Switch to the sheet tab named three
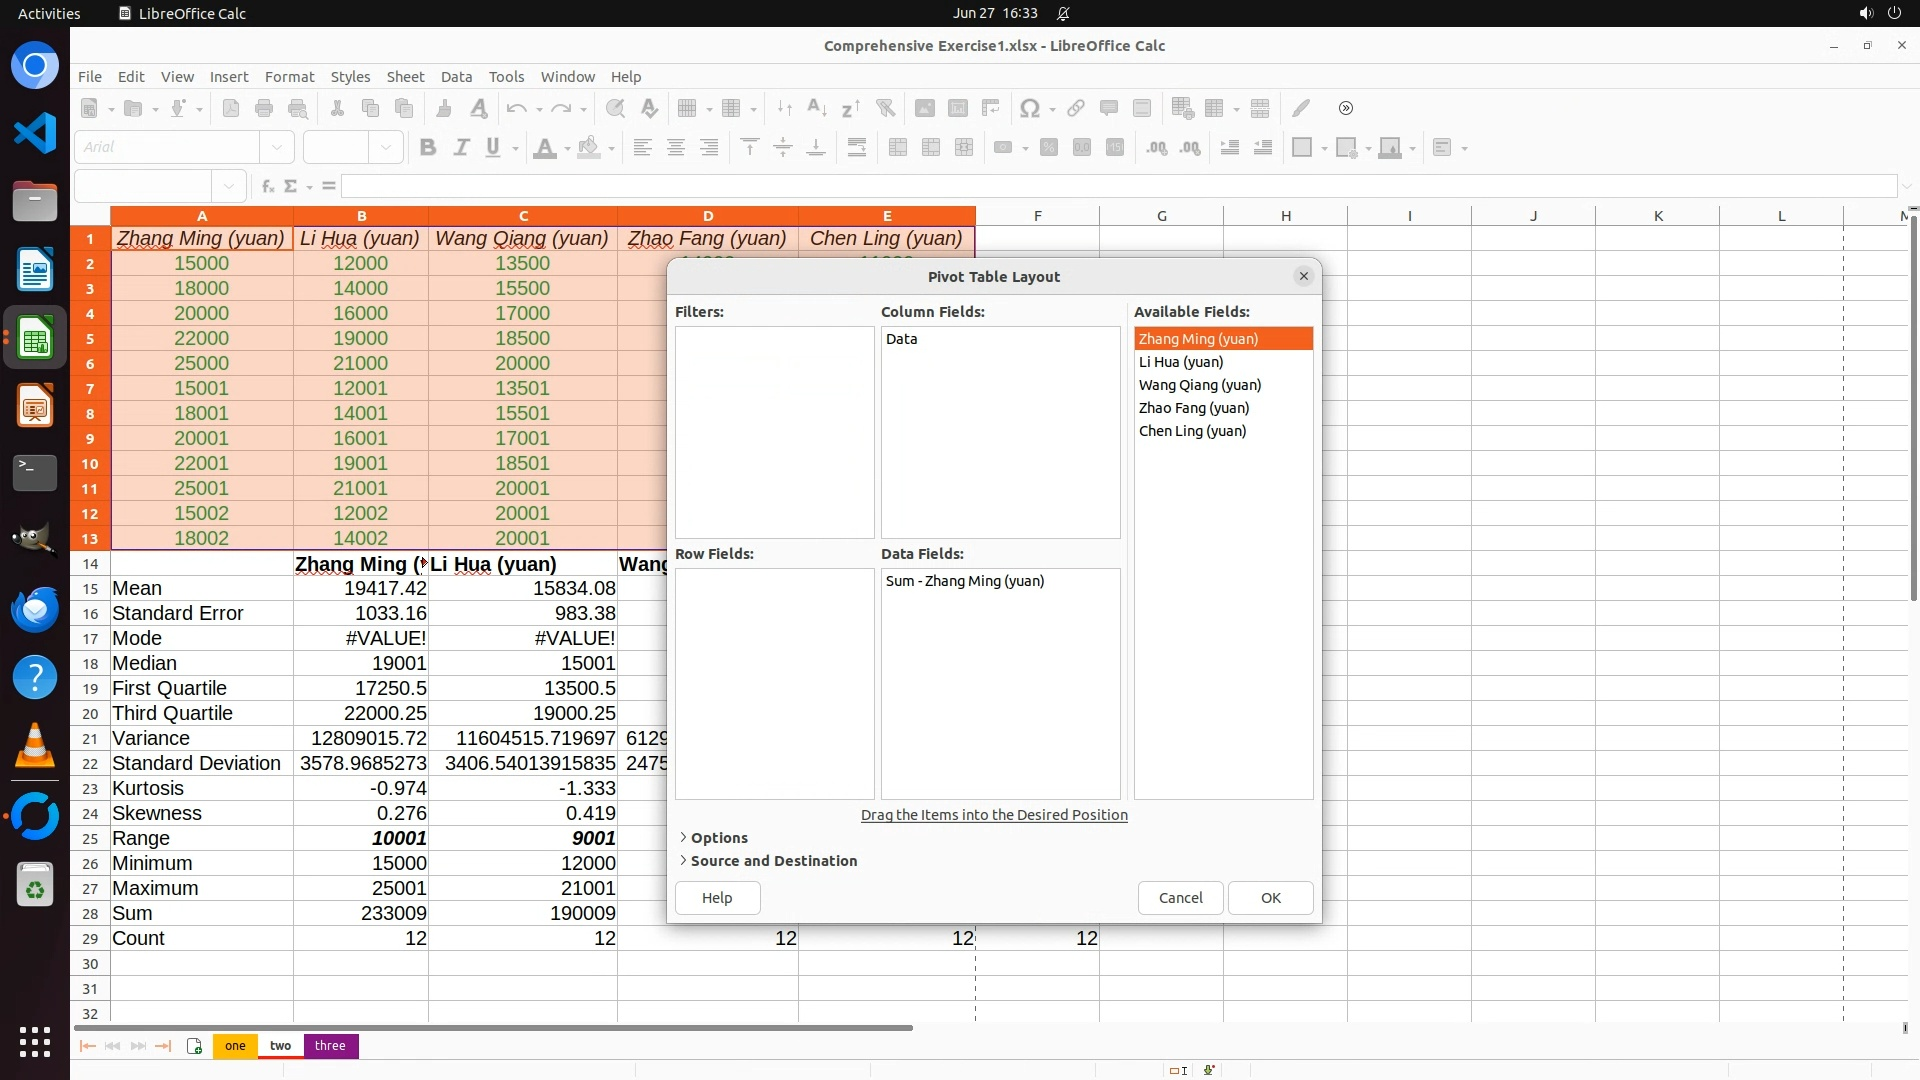The image size is (1920, 1080). 330,1046
